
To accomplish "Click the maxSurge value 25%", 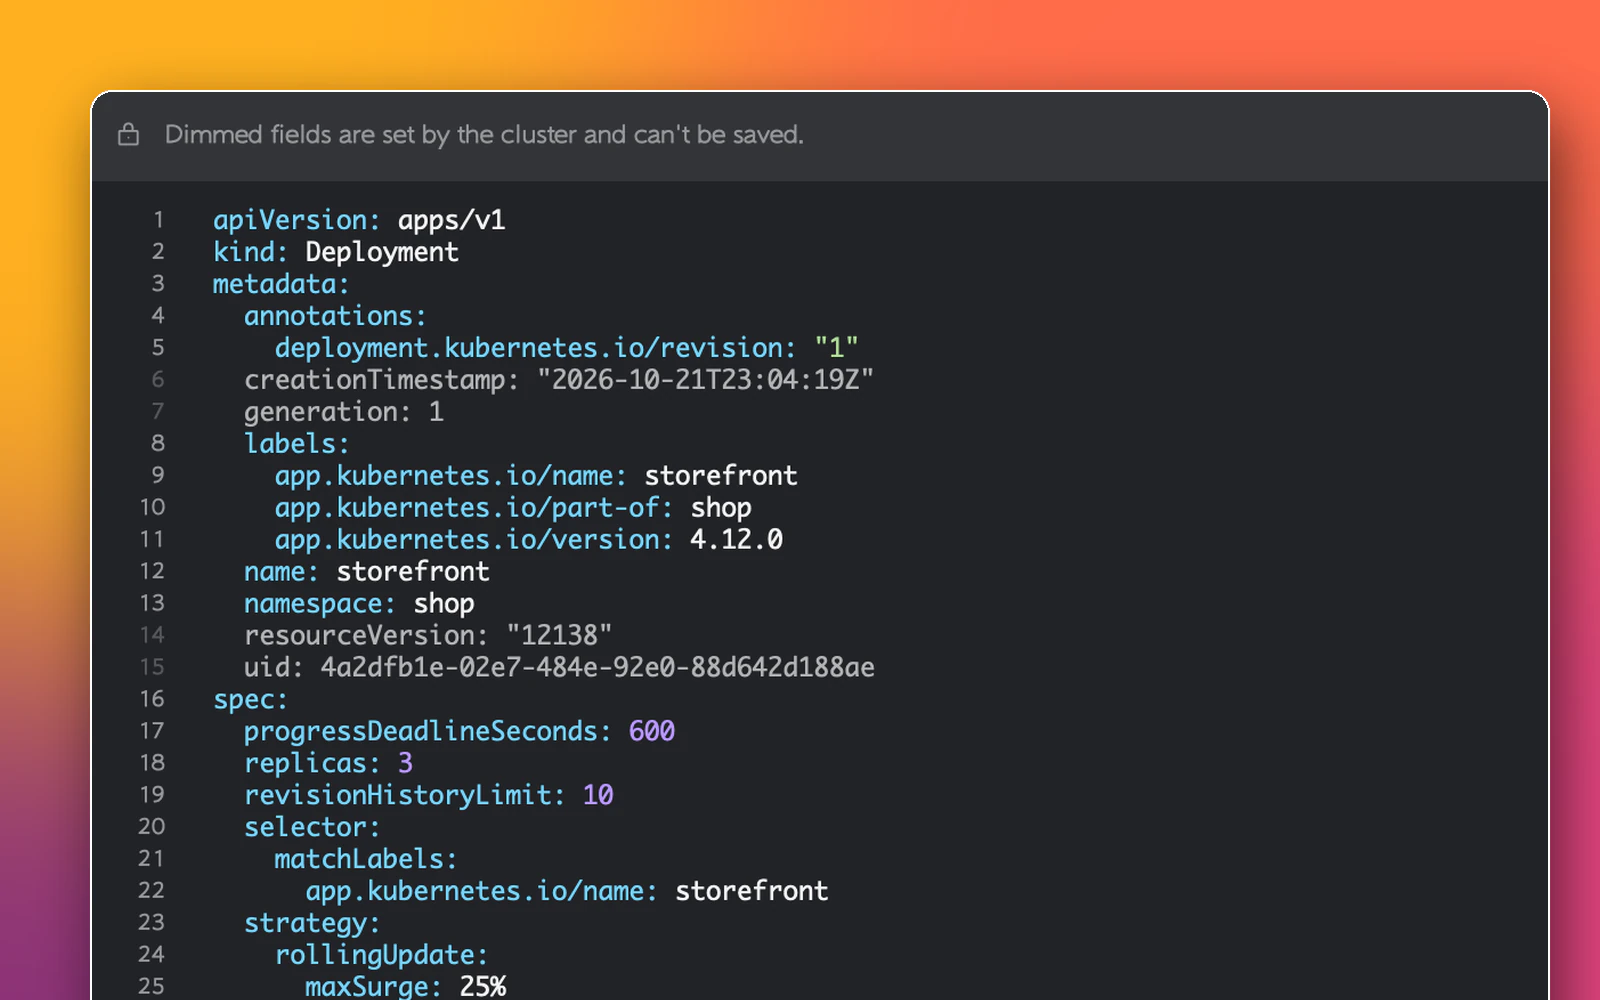I will (x=483, y=988).
